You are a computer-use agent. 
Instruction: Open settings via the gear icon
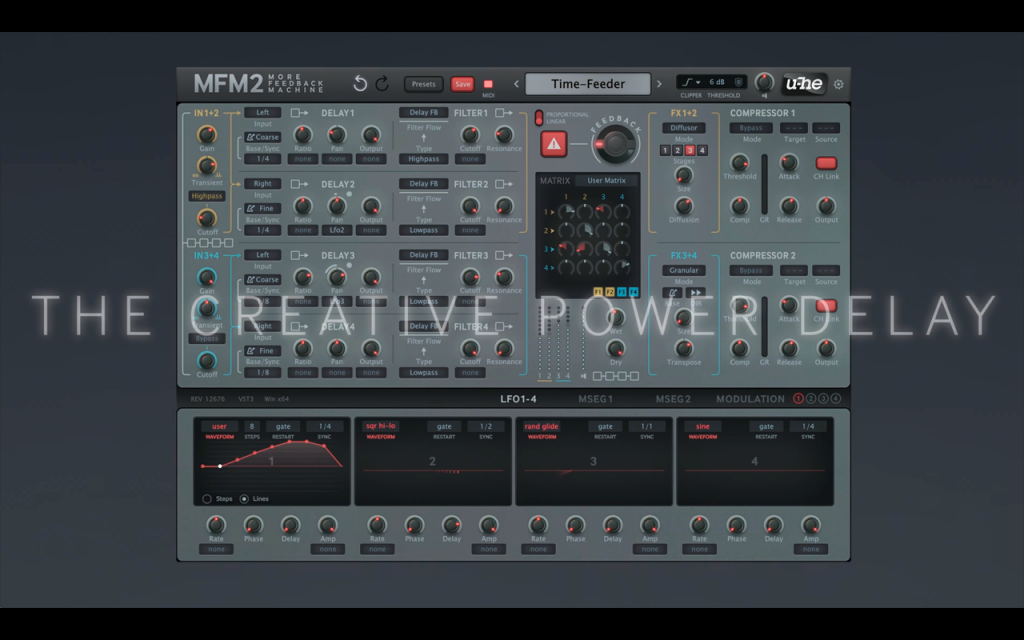[x=839, y=84]
